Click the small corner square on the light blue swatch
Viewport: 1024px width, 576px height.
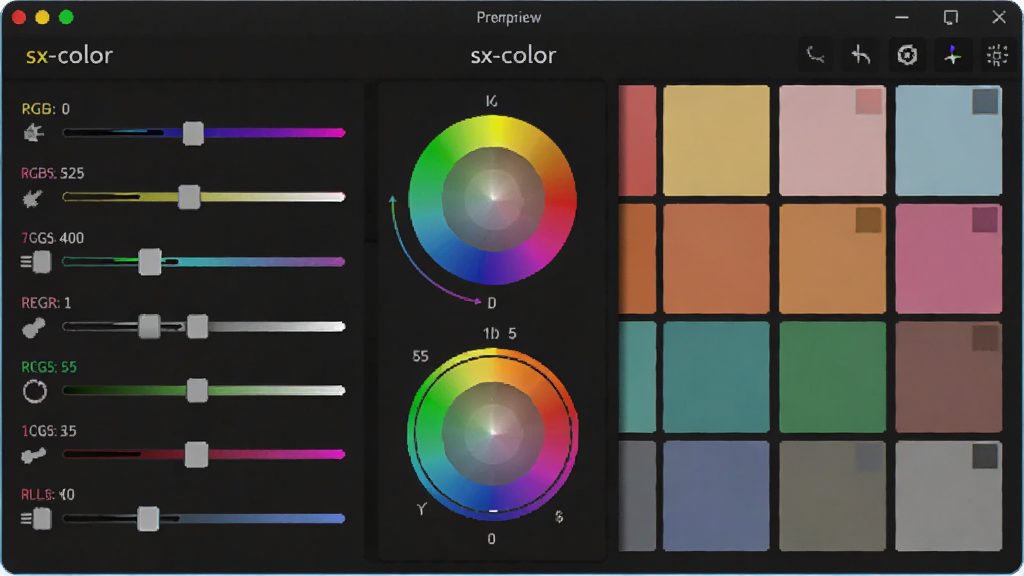click(985, 102)
